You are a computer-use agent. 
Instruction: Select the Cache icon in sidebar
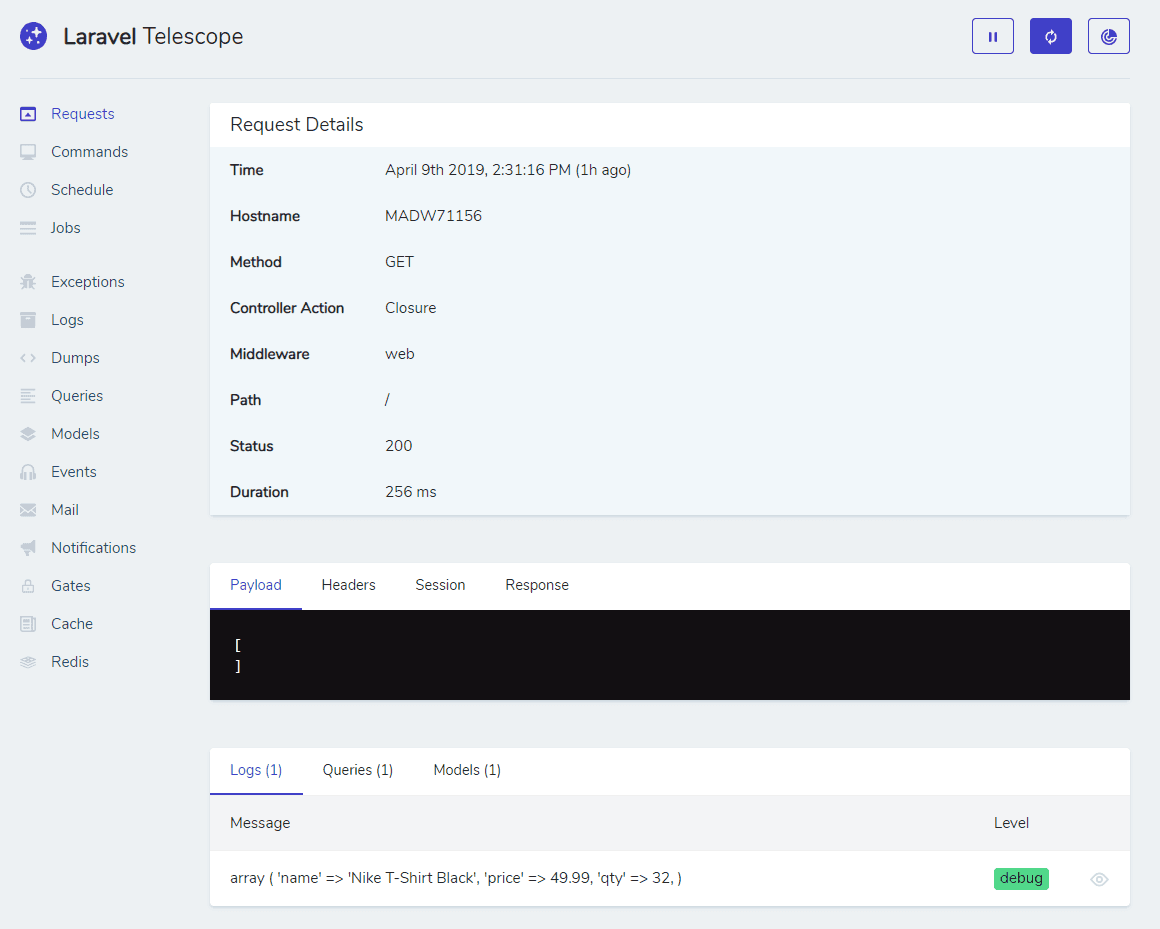[27, 623]
